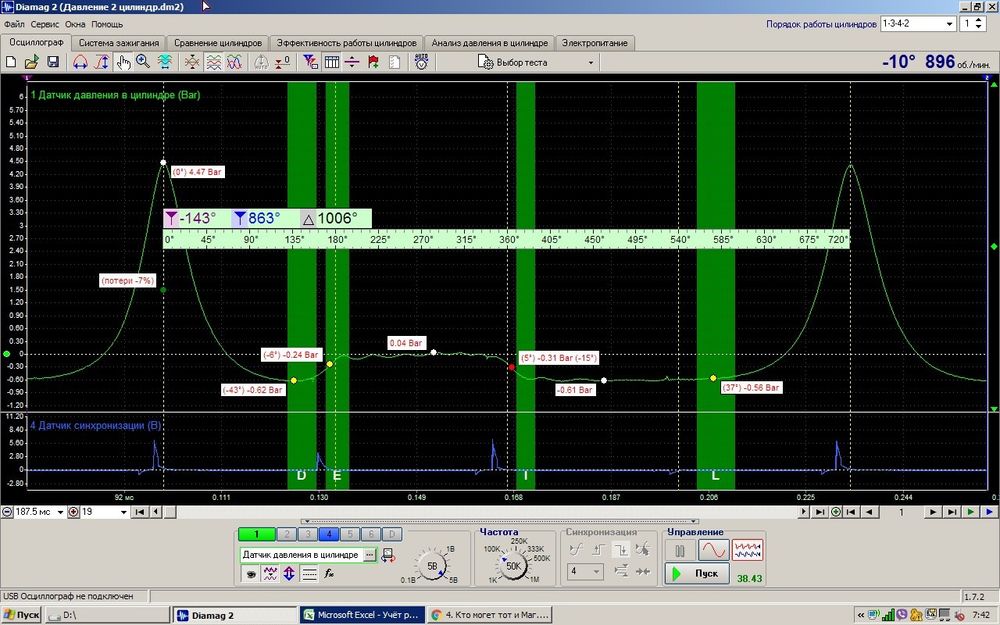Image resolution: width=1000 pixels, height=625 pixels.
Task: Open the time scale 187.5 мс dropdown
Action: (58, 512)
